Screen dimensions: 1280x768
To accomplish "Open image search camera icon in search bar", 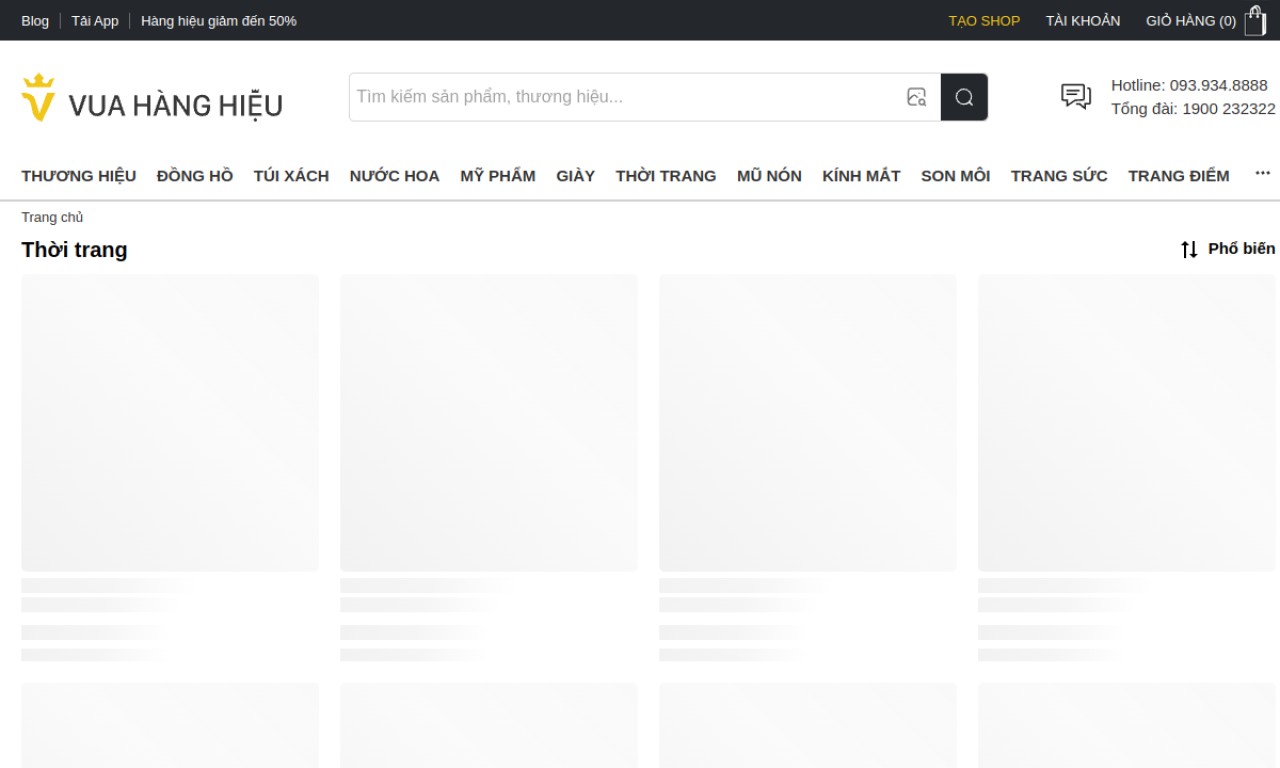I will (x=916, y=97).
